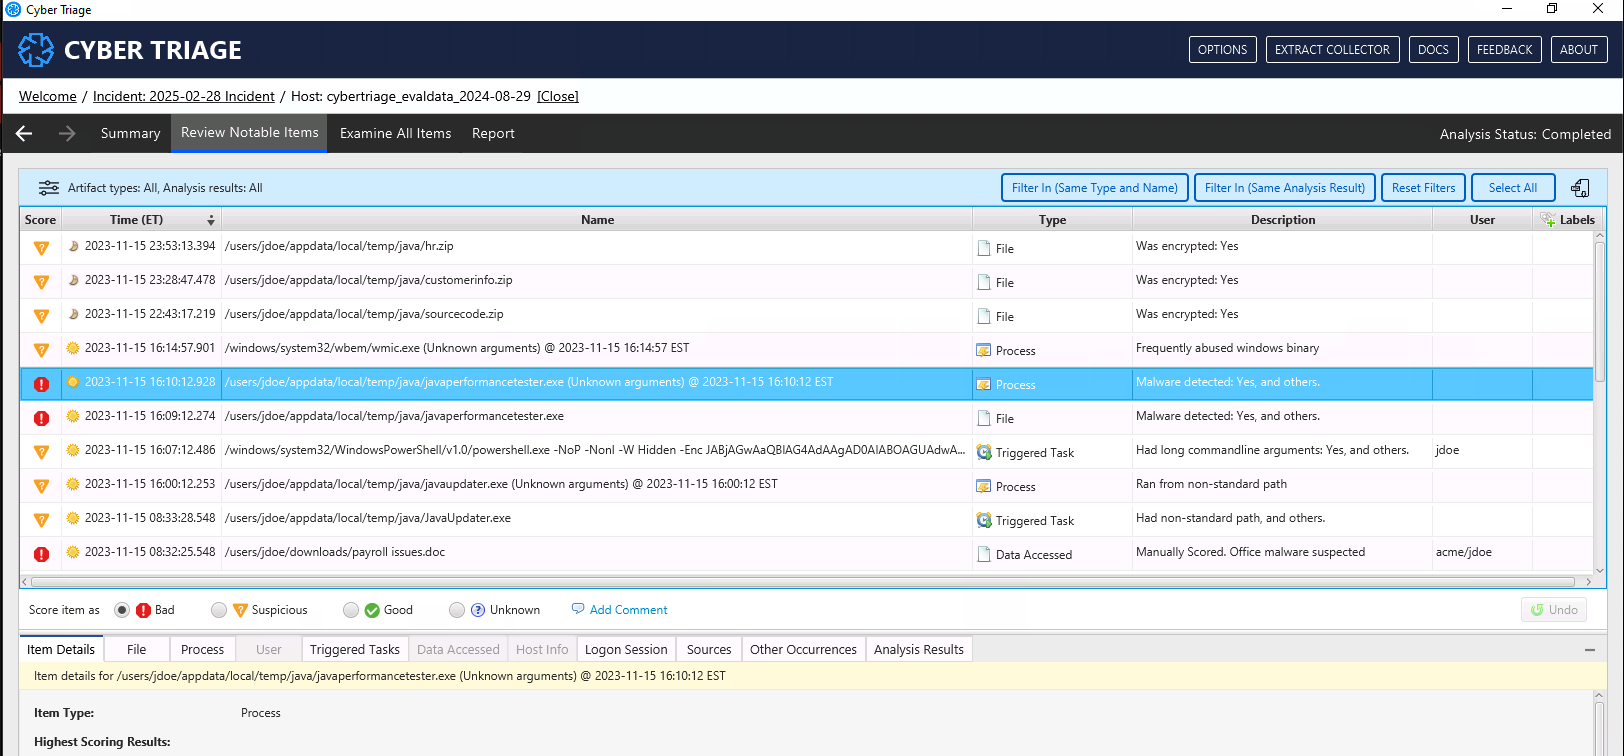Open the Labels column header
1624x756 pixels.
[1568, 220]
